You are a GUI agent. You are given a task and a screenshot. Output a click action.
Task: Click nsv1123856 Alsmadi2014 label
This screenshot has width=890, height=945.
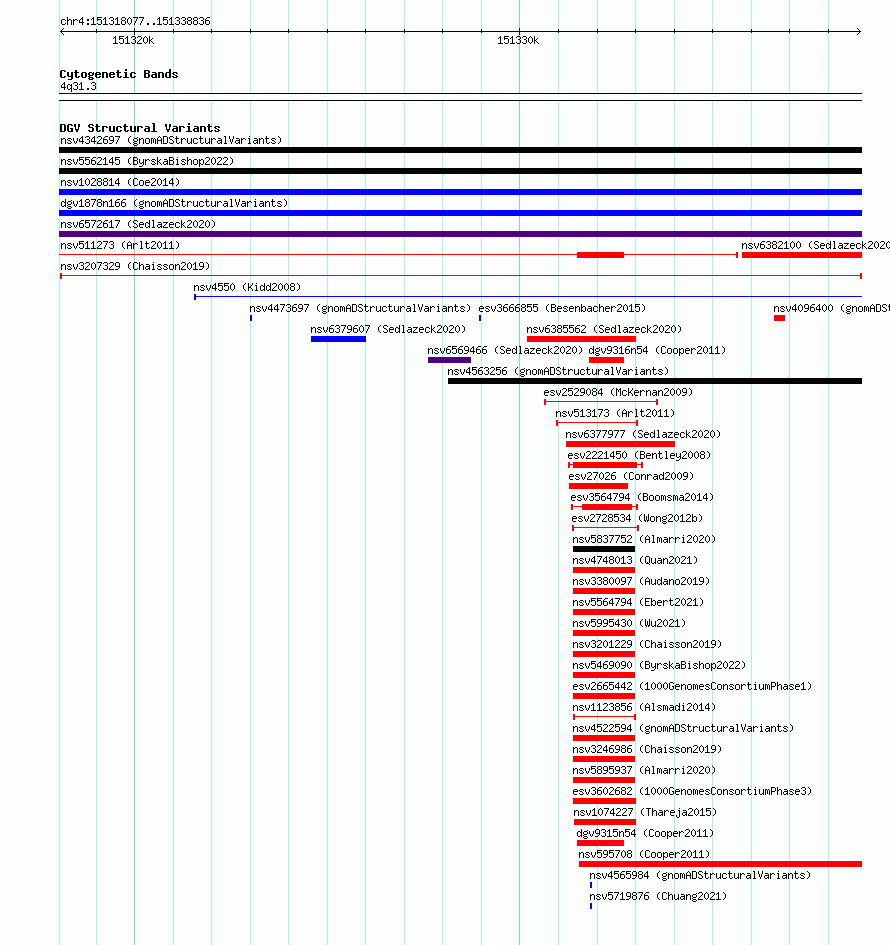pyautogui.click(x=644, y=708)
